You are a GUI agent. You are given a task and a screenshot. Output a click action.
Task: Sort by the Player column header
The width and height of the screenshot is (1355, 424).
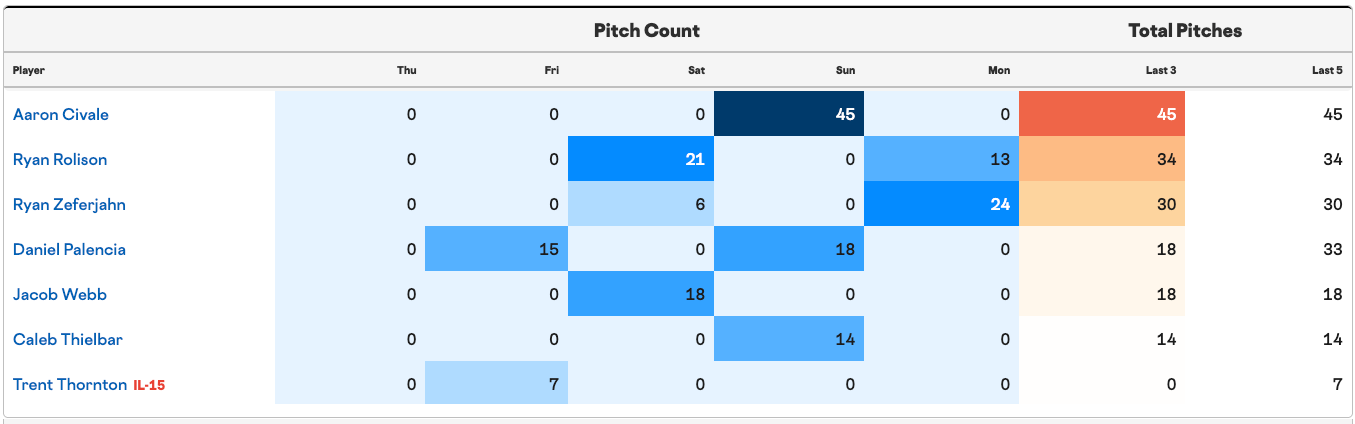(x=29, y=71)
